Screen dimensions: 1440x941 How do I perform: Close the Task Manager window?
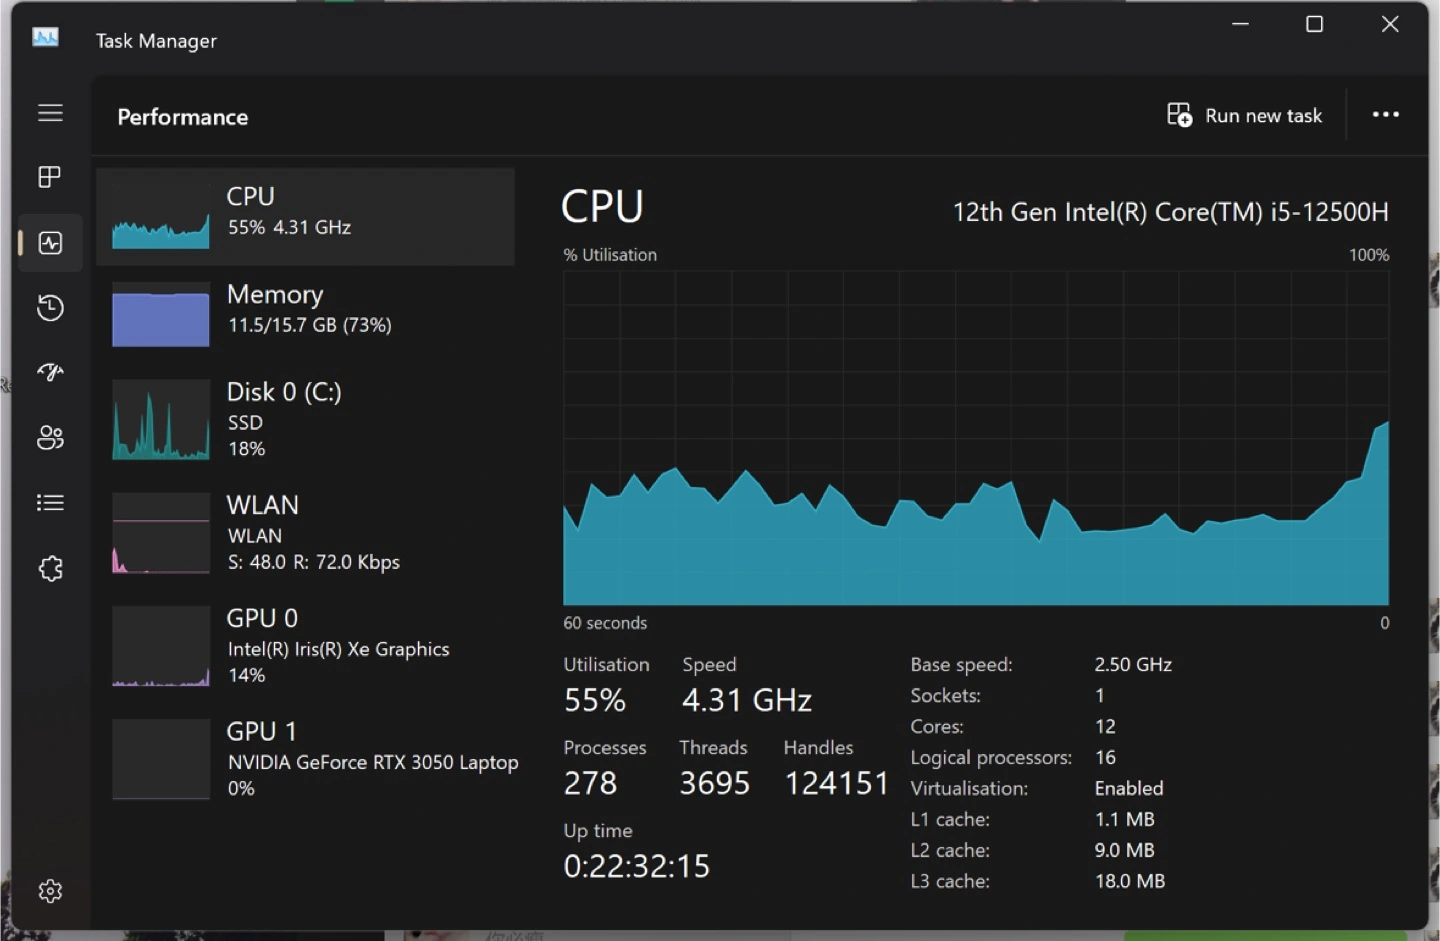(x=1390, y=24)
